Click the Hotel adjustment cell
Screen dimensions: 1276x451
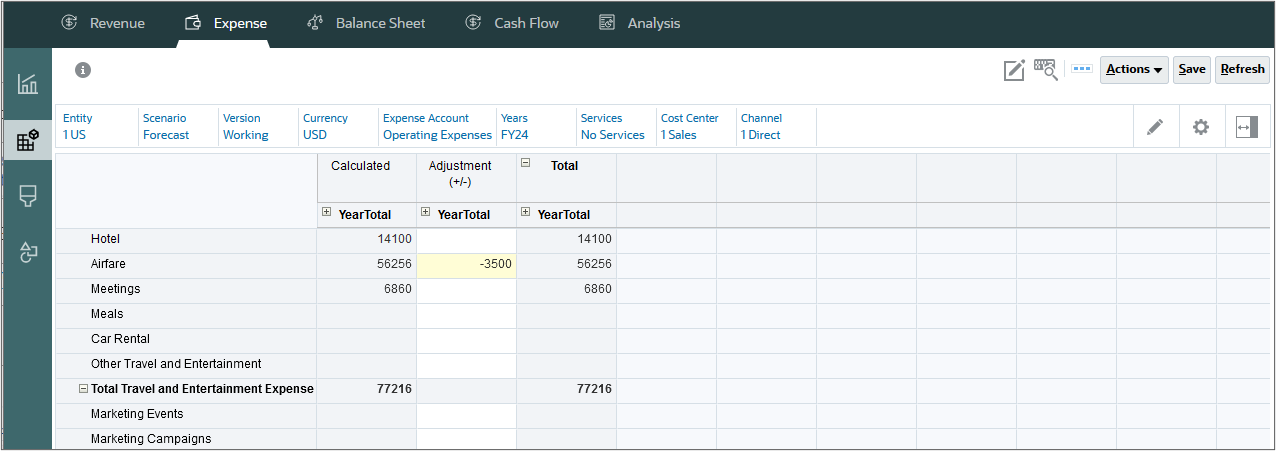point(467,240)
